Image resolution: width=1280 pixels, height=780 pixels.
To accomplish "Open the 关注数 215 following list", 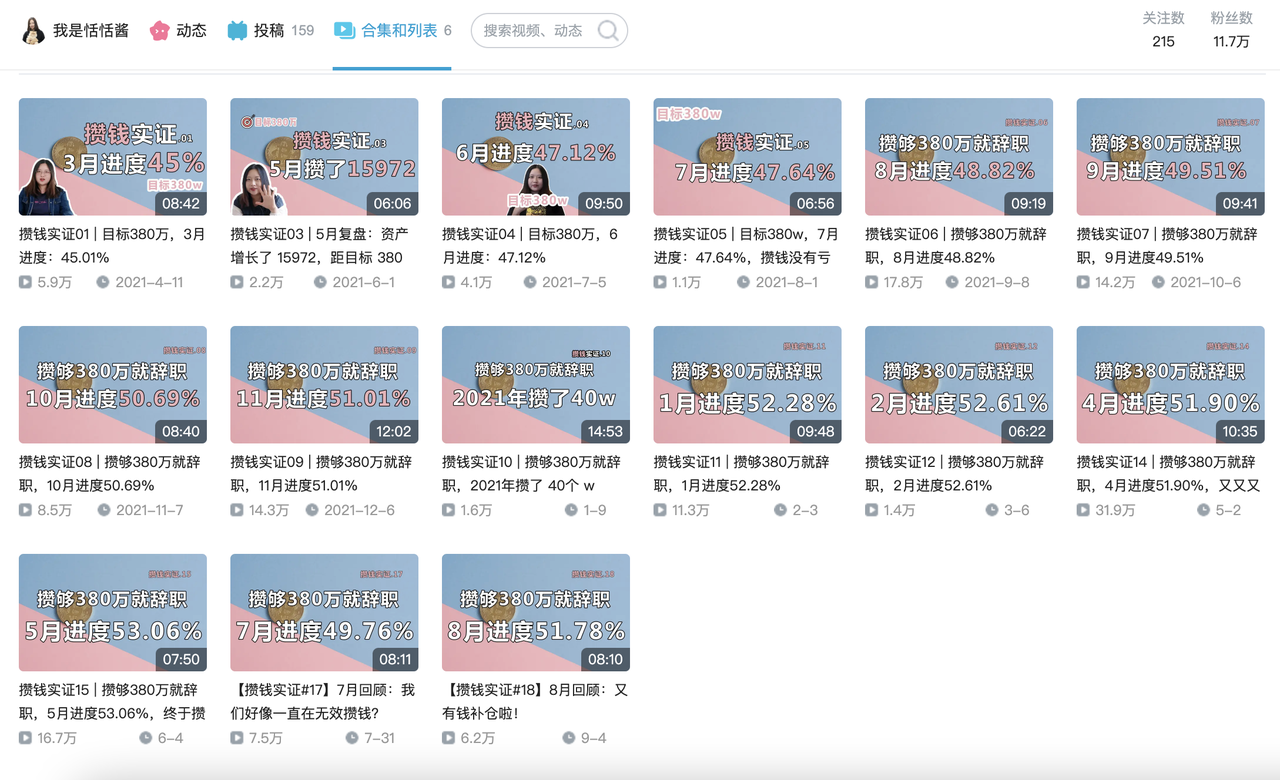I will point(1163,30).
